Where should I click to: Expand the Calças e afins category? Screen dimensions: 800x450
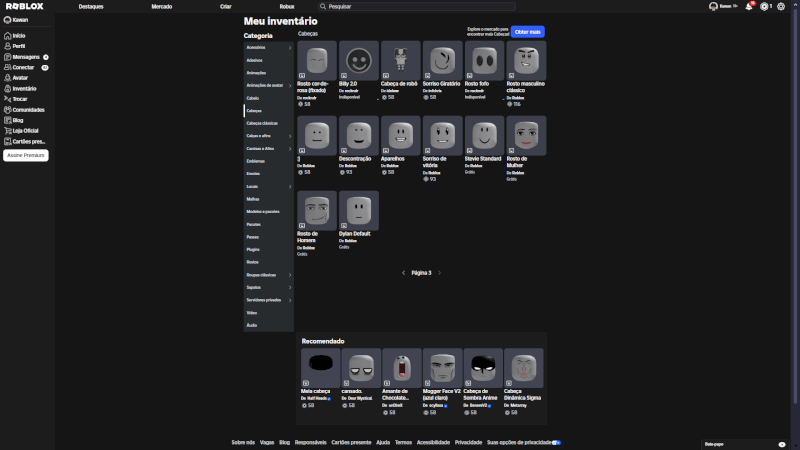click(x=290, y=136)
